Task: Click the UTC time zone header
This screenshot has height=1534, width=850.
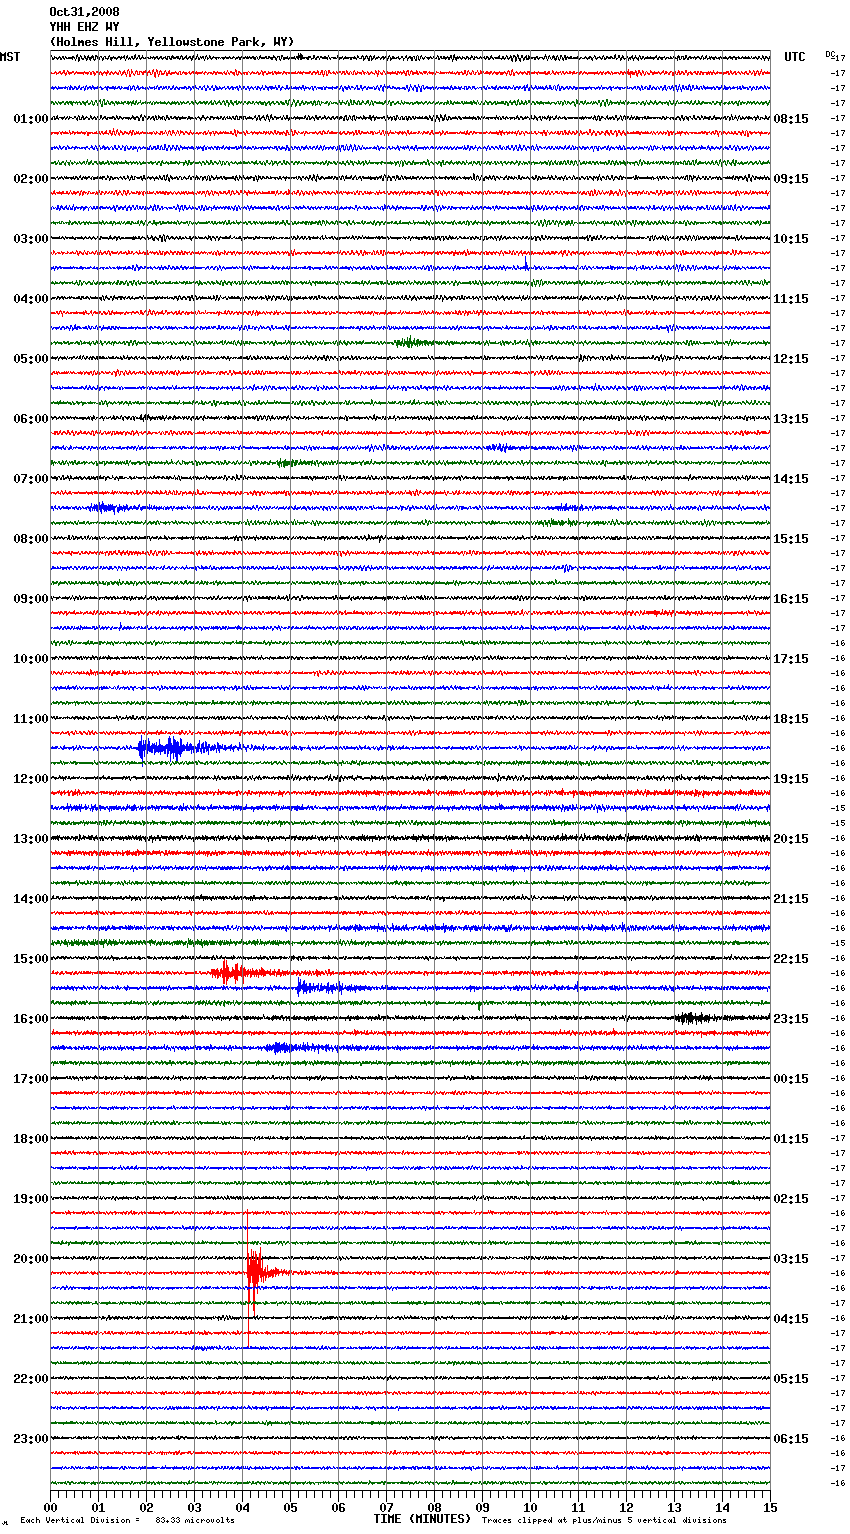Action: click(x=794, y=57)
